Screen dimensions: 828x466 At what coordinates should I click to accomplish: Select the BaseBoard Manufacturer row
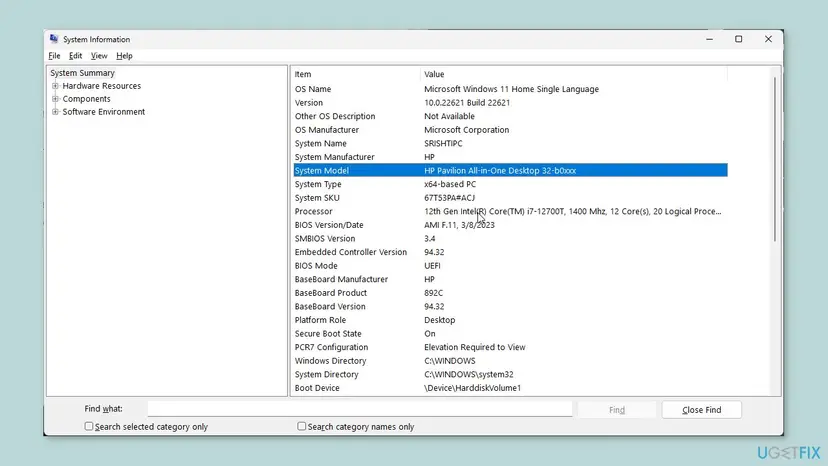pyautogui.click(x=510, y=279)
